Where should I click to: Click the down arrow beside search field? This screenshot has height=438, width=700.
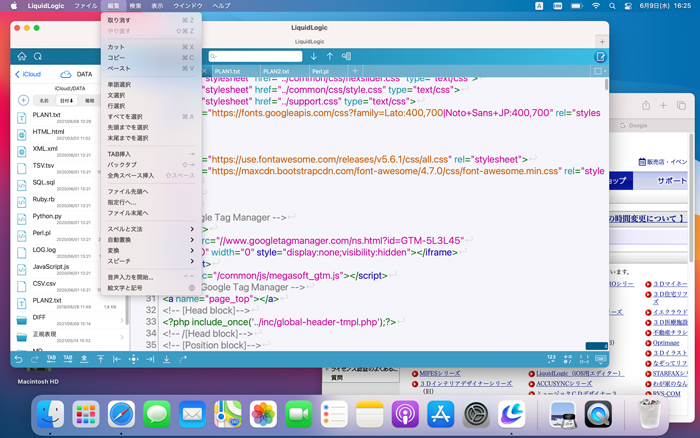[313, 56]
